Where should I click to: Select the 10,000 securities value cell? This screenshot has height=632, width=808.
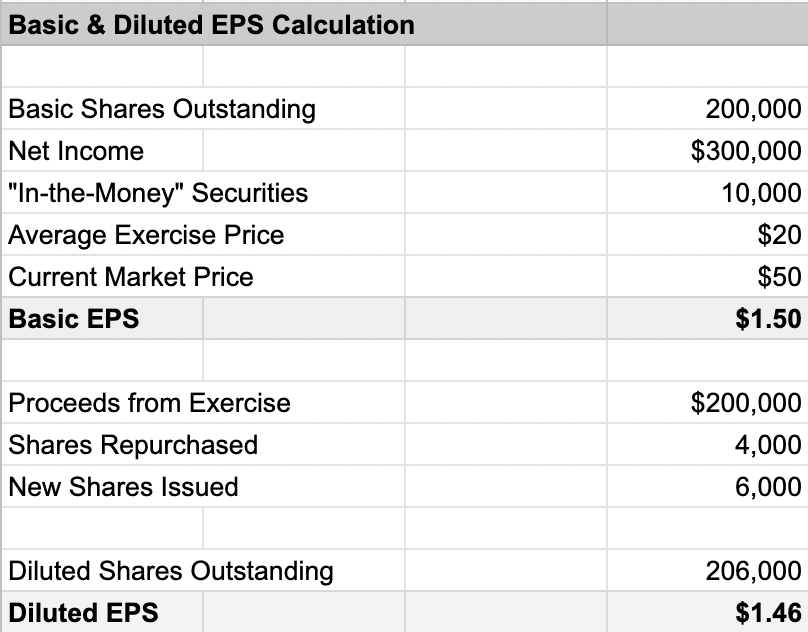760,193
